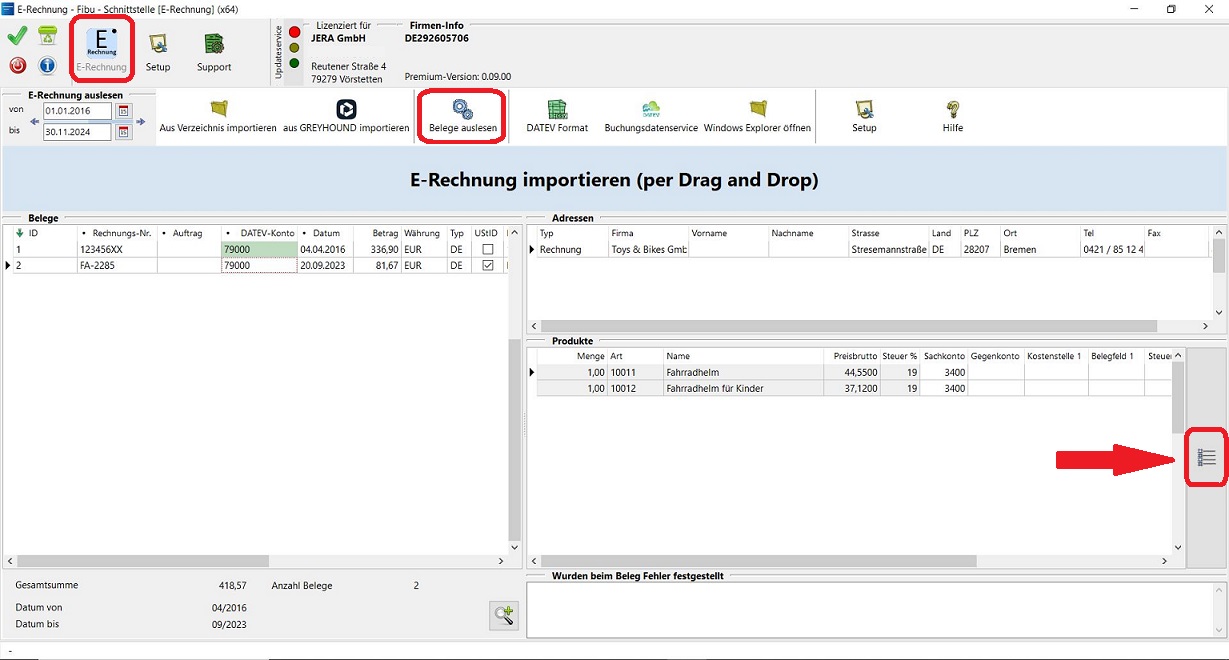Click the recycle bin icon
Image resolution: width=1229 pixels, height=660 pixels.
coord(47,37)
